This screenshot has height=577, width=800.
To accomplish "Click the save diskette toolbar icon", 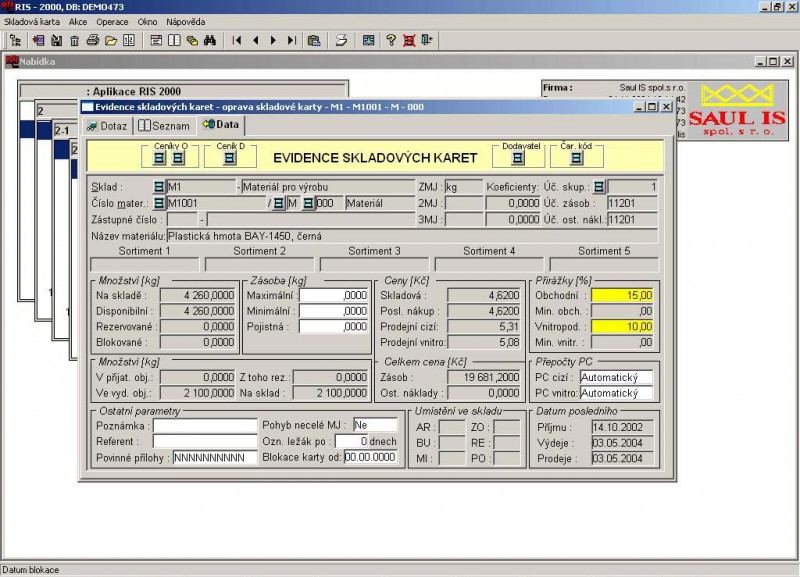I will [57, 41].
